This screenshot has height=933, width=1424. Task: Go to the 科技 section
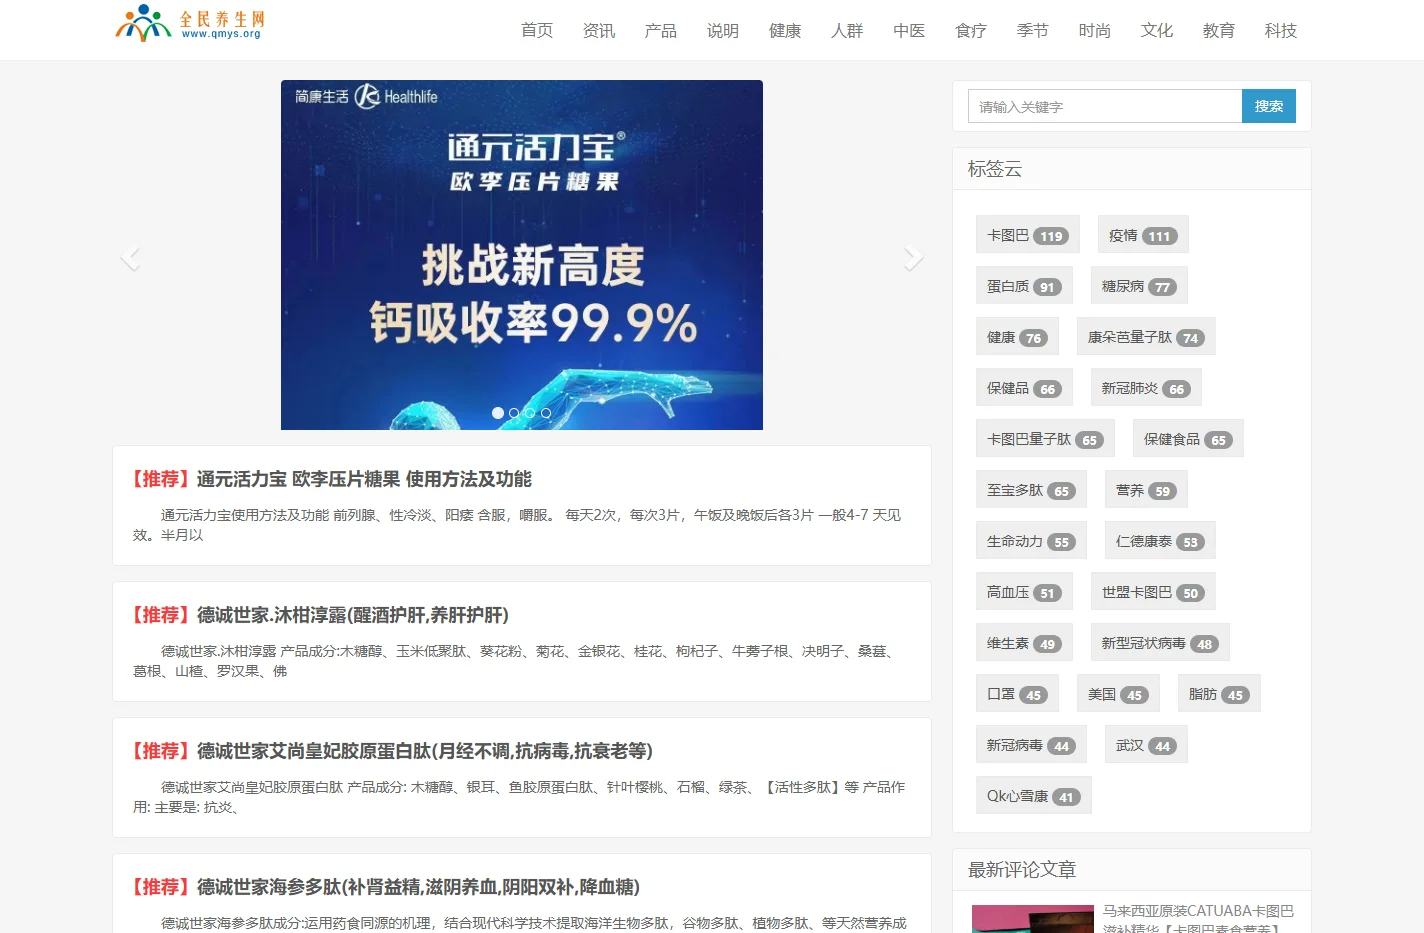[1281, 31]
